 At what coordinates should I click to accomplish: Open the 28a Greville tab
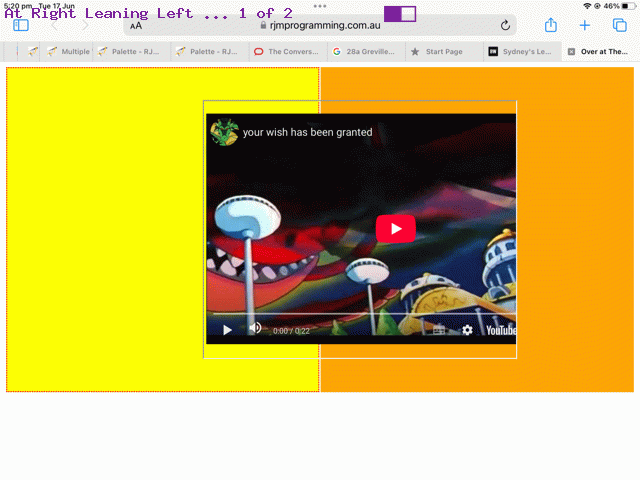pyautogui.click(x=365, y=51)
